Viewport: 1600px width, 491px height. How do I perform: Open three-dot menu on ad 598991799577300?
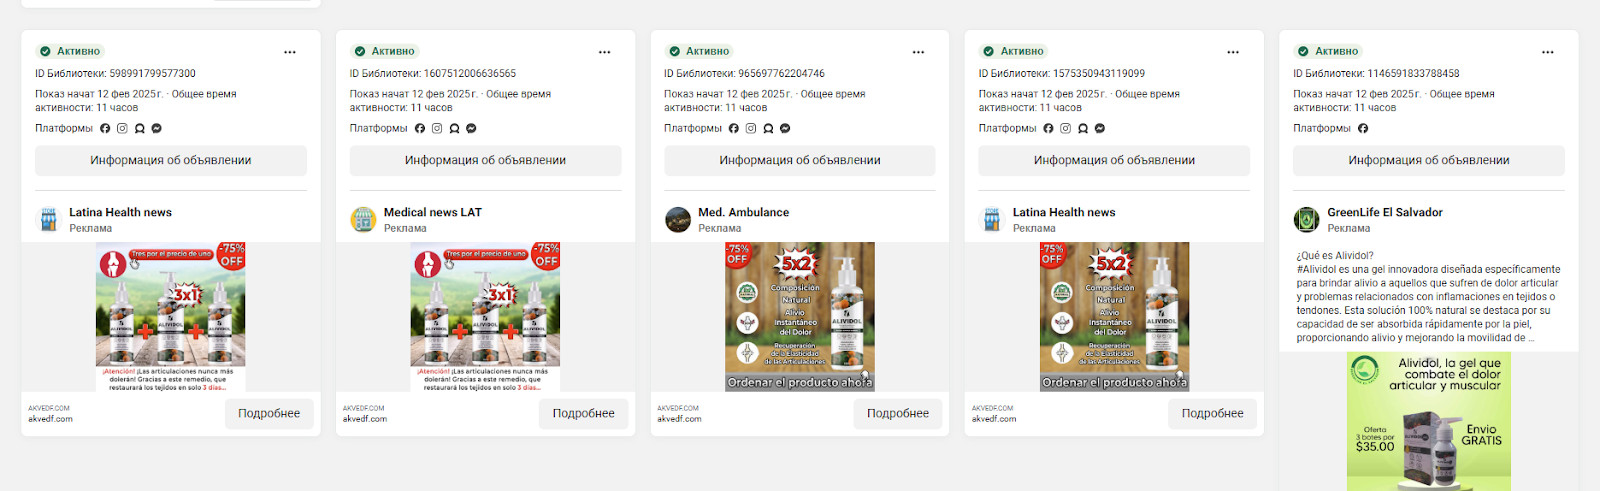[290, 52]
